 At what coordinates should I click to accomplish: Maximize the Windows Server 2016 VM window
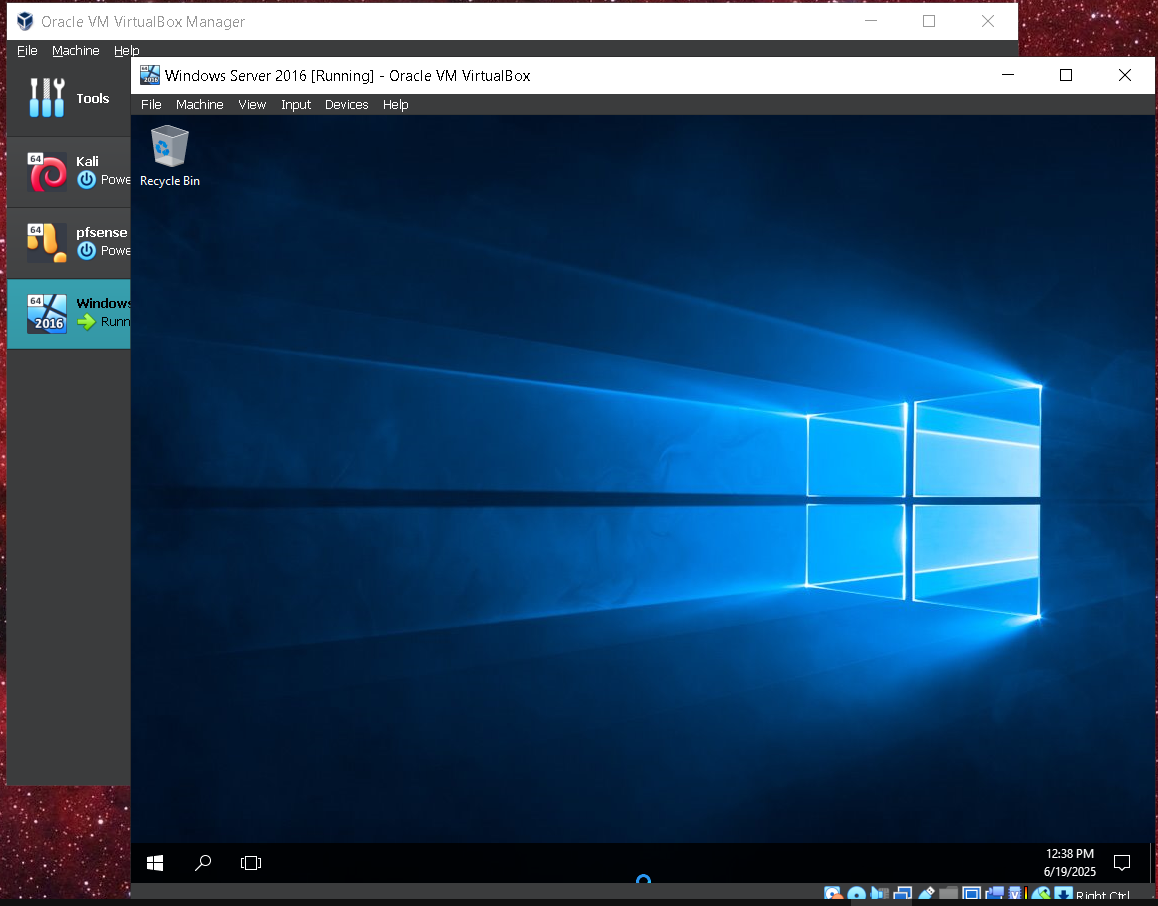click(x=1066, y=75)
